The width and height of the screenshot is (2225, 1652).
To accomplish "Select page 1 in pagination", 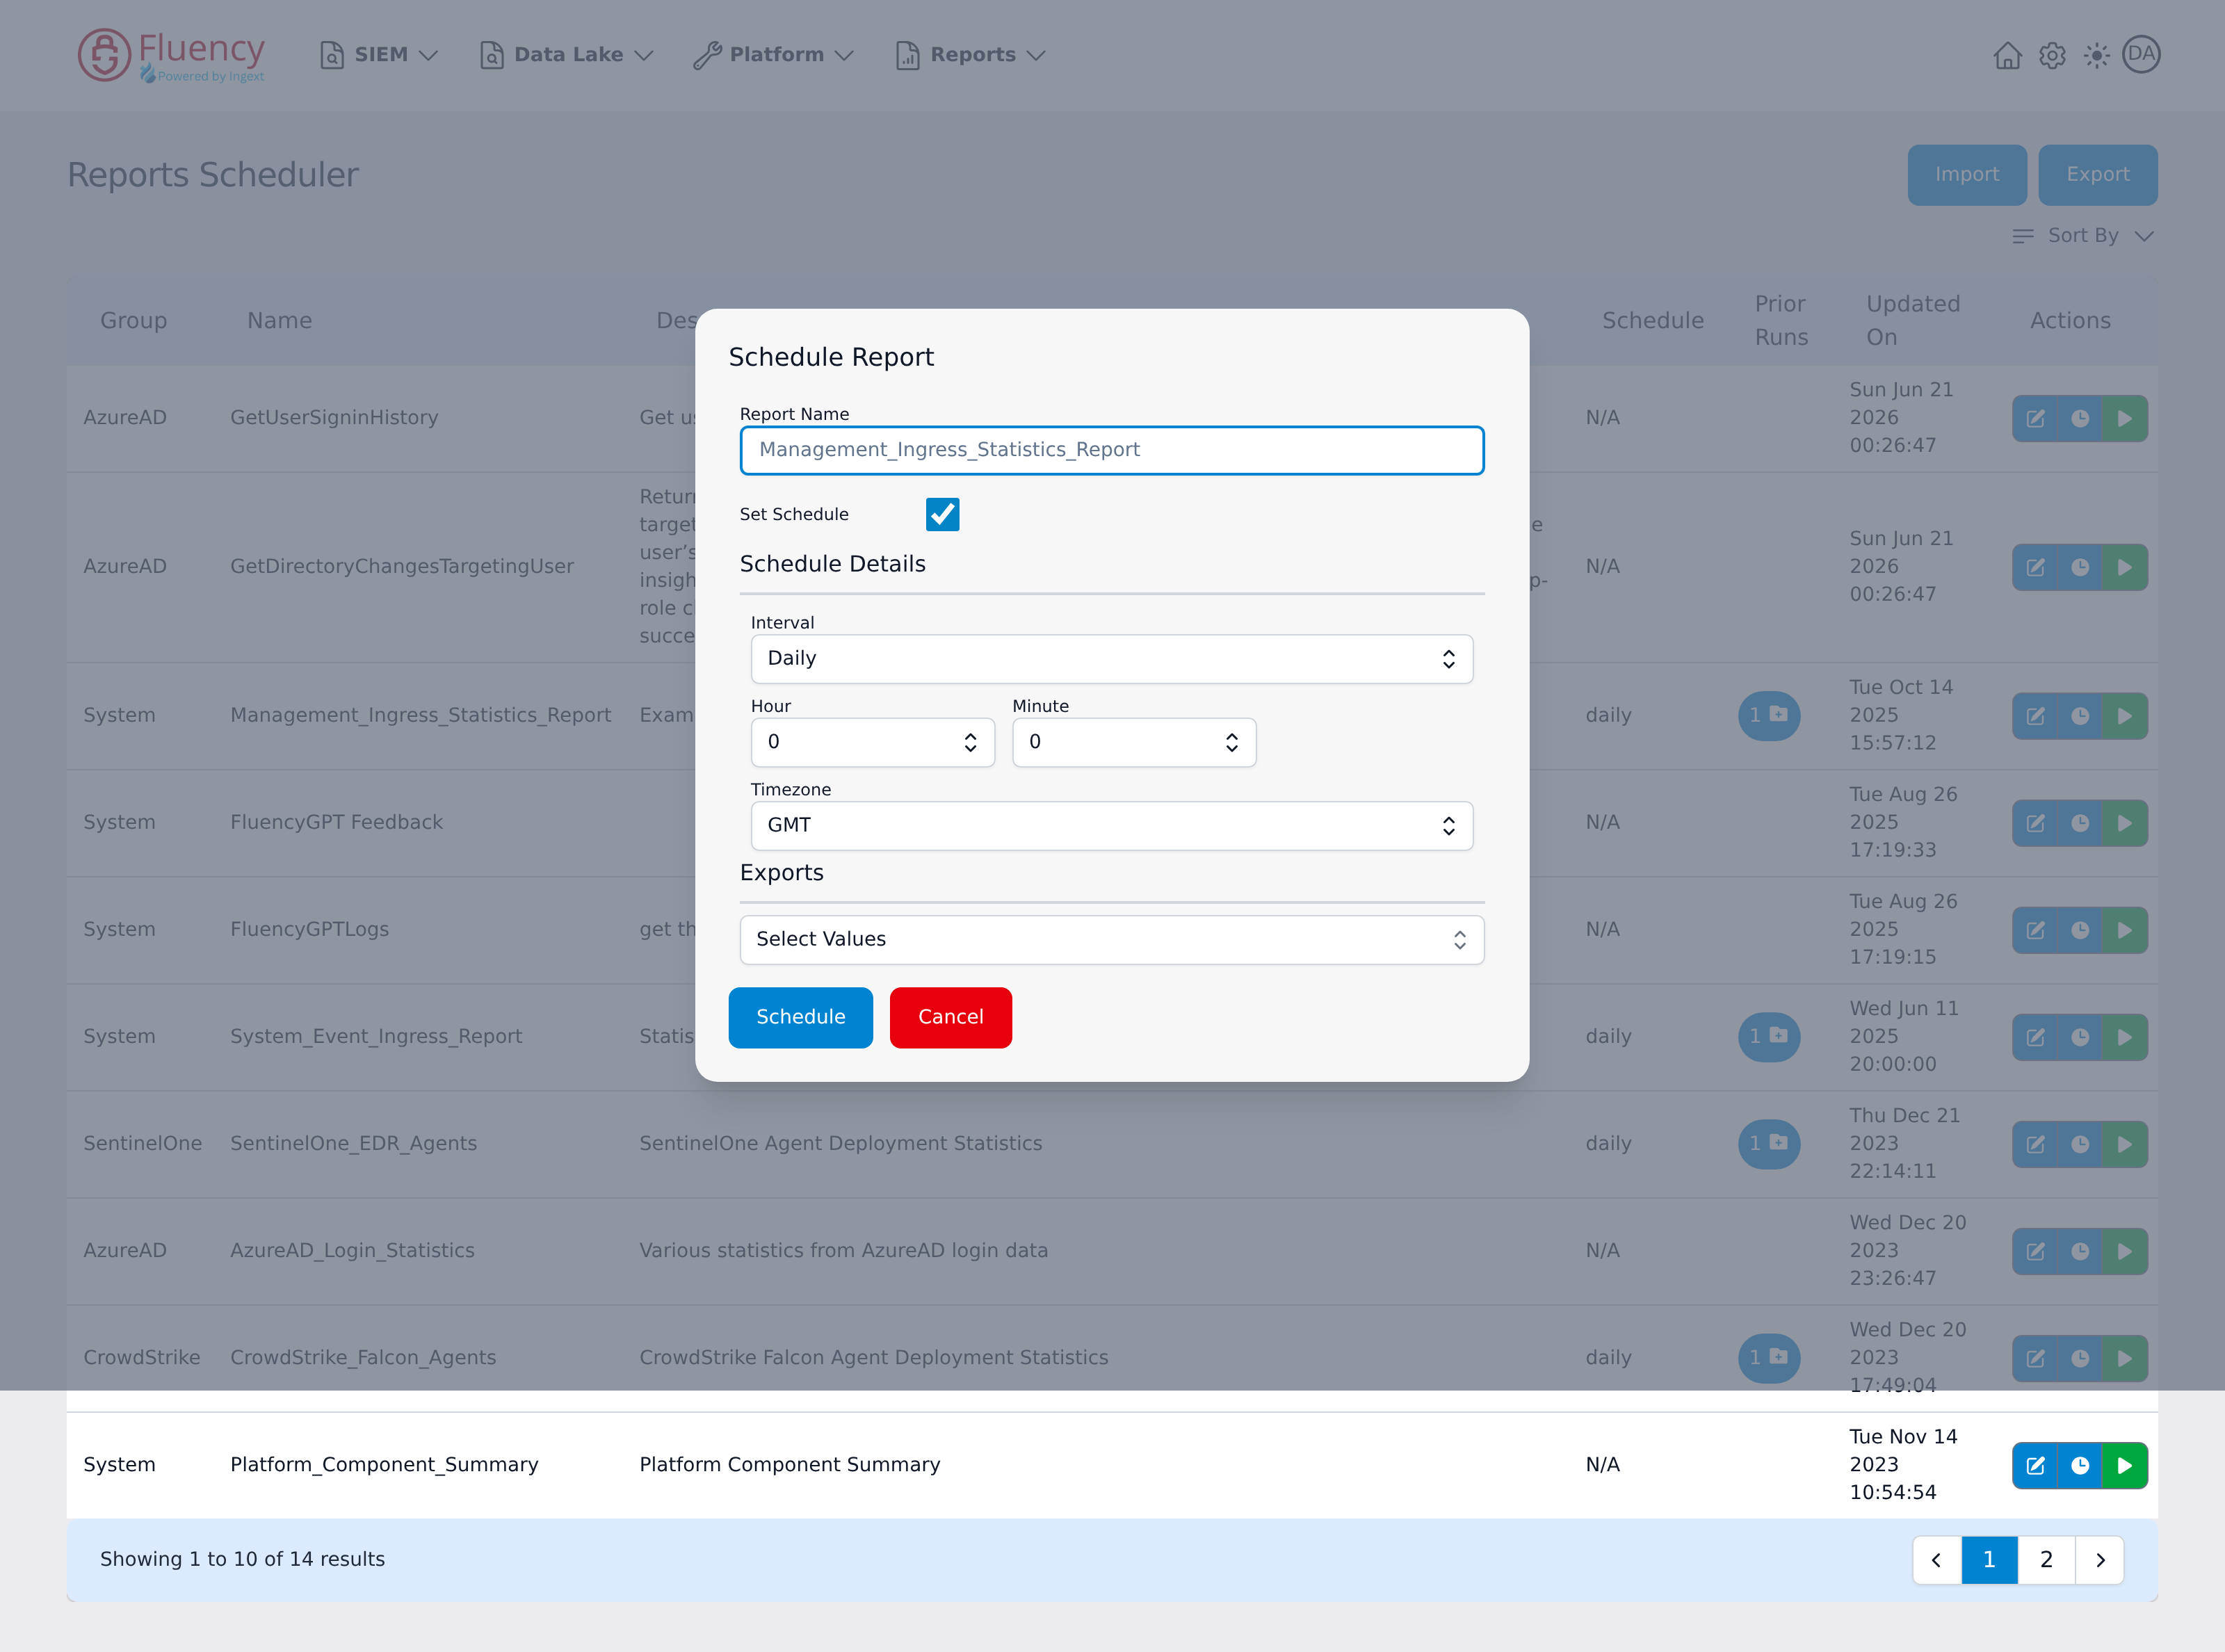I will (x=1989, y=1560).
